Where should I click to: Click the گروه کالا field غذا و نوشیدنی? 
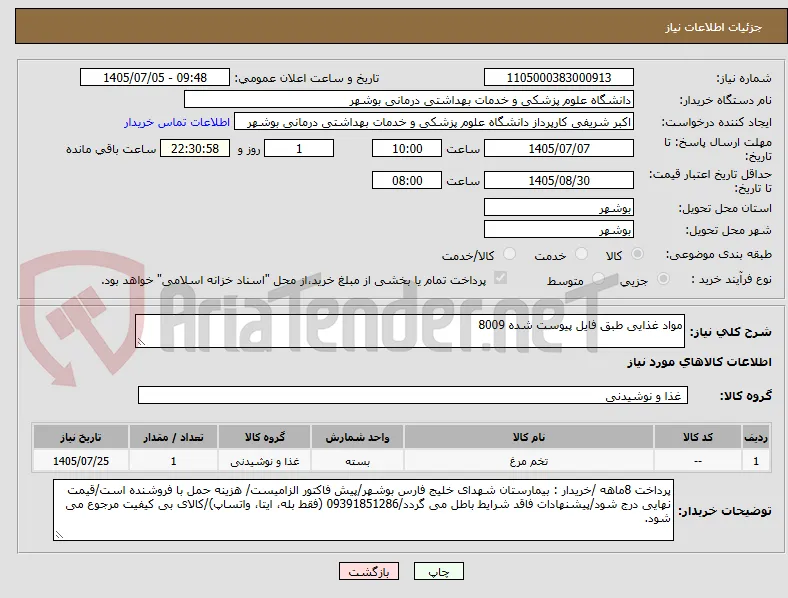point(413,395)
